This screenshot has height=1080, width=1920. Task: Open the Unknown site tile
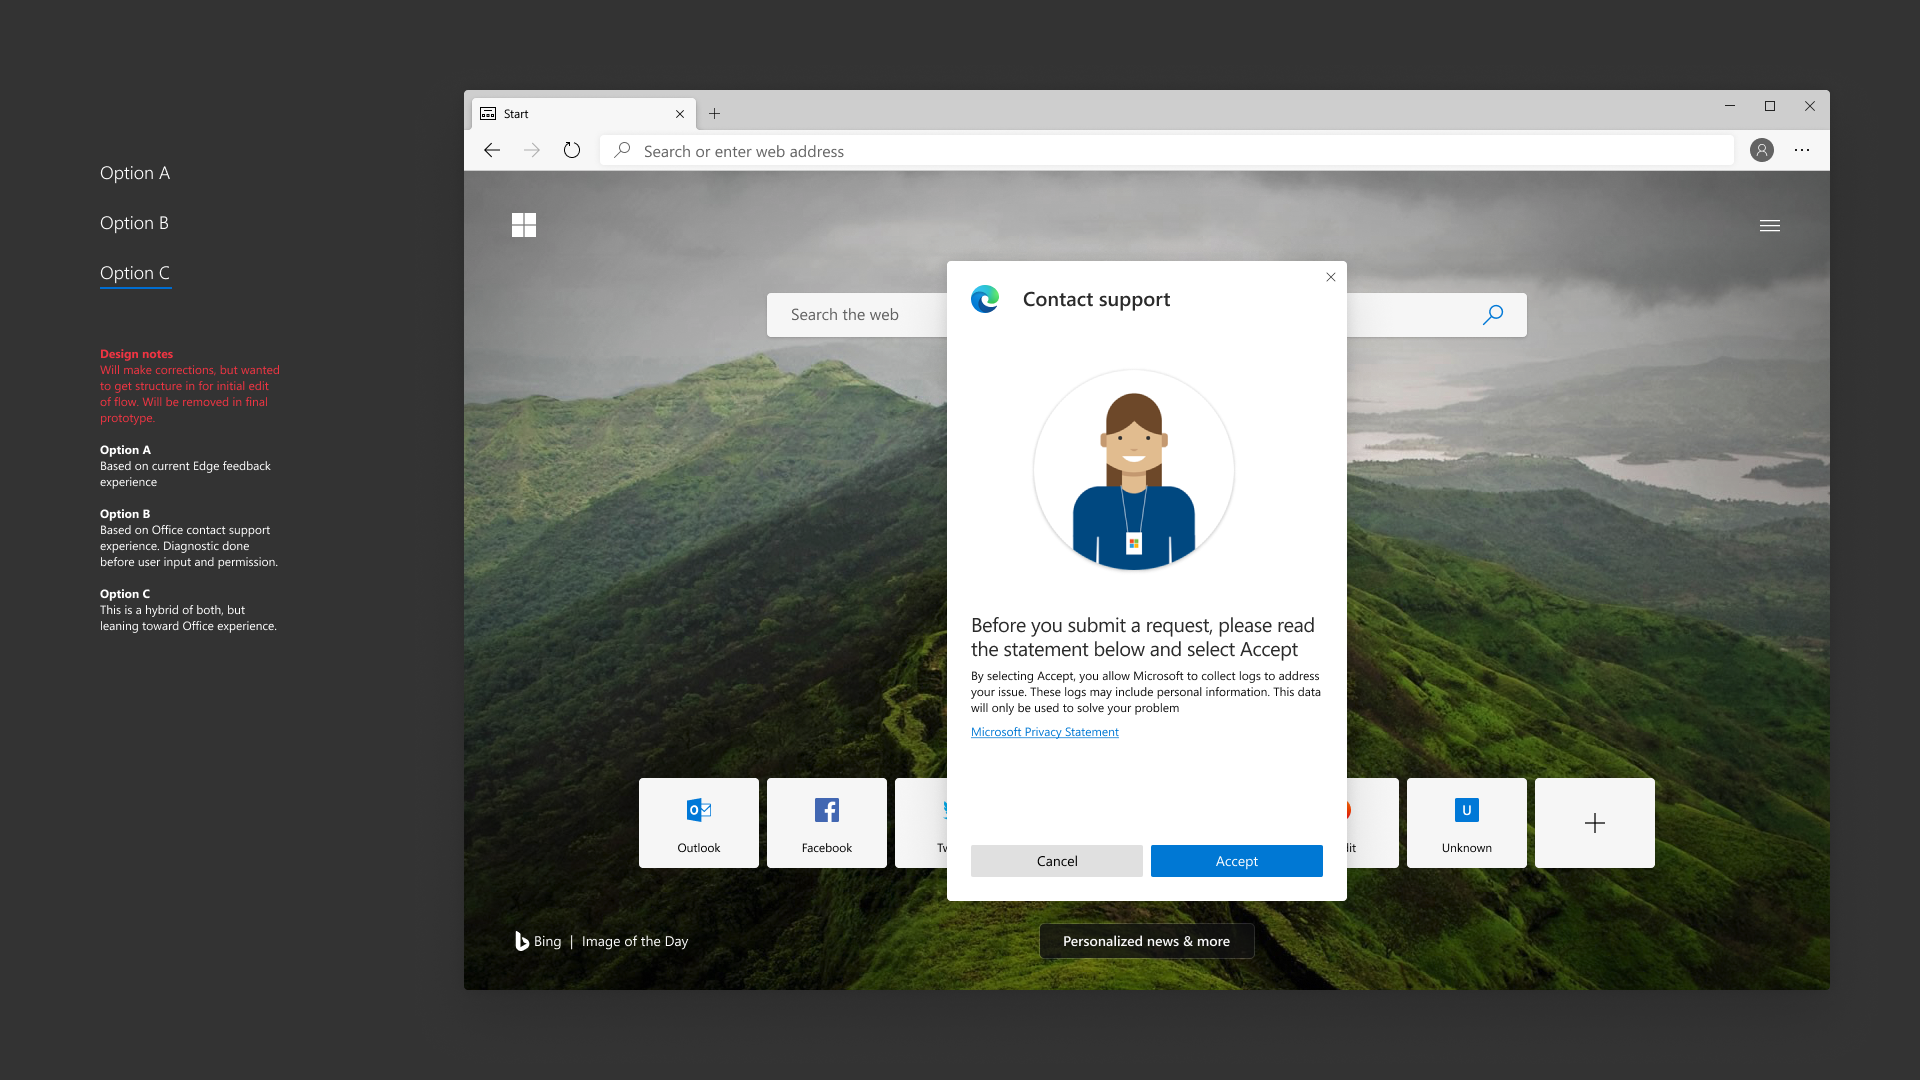(1467, 823)
